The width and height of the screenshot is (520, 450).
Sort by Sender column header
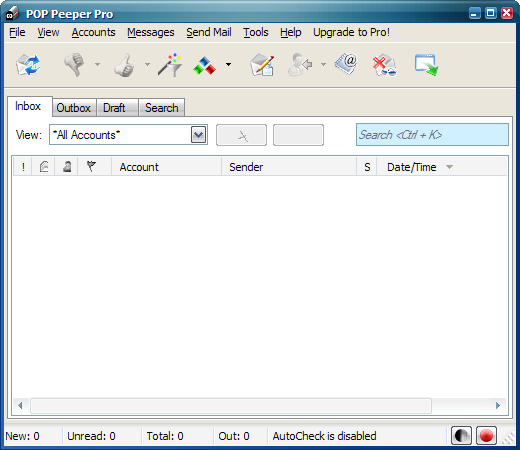click(x=289, y=167)
